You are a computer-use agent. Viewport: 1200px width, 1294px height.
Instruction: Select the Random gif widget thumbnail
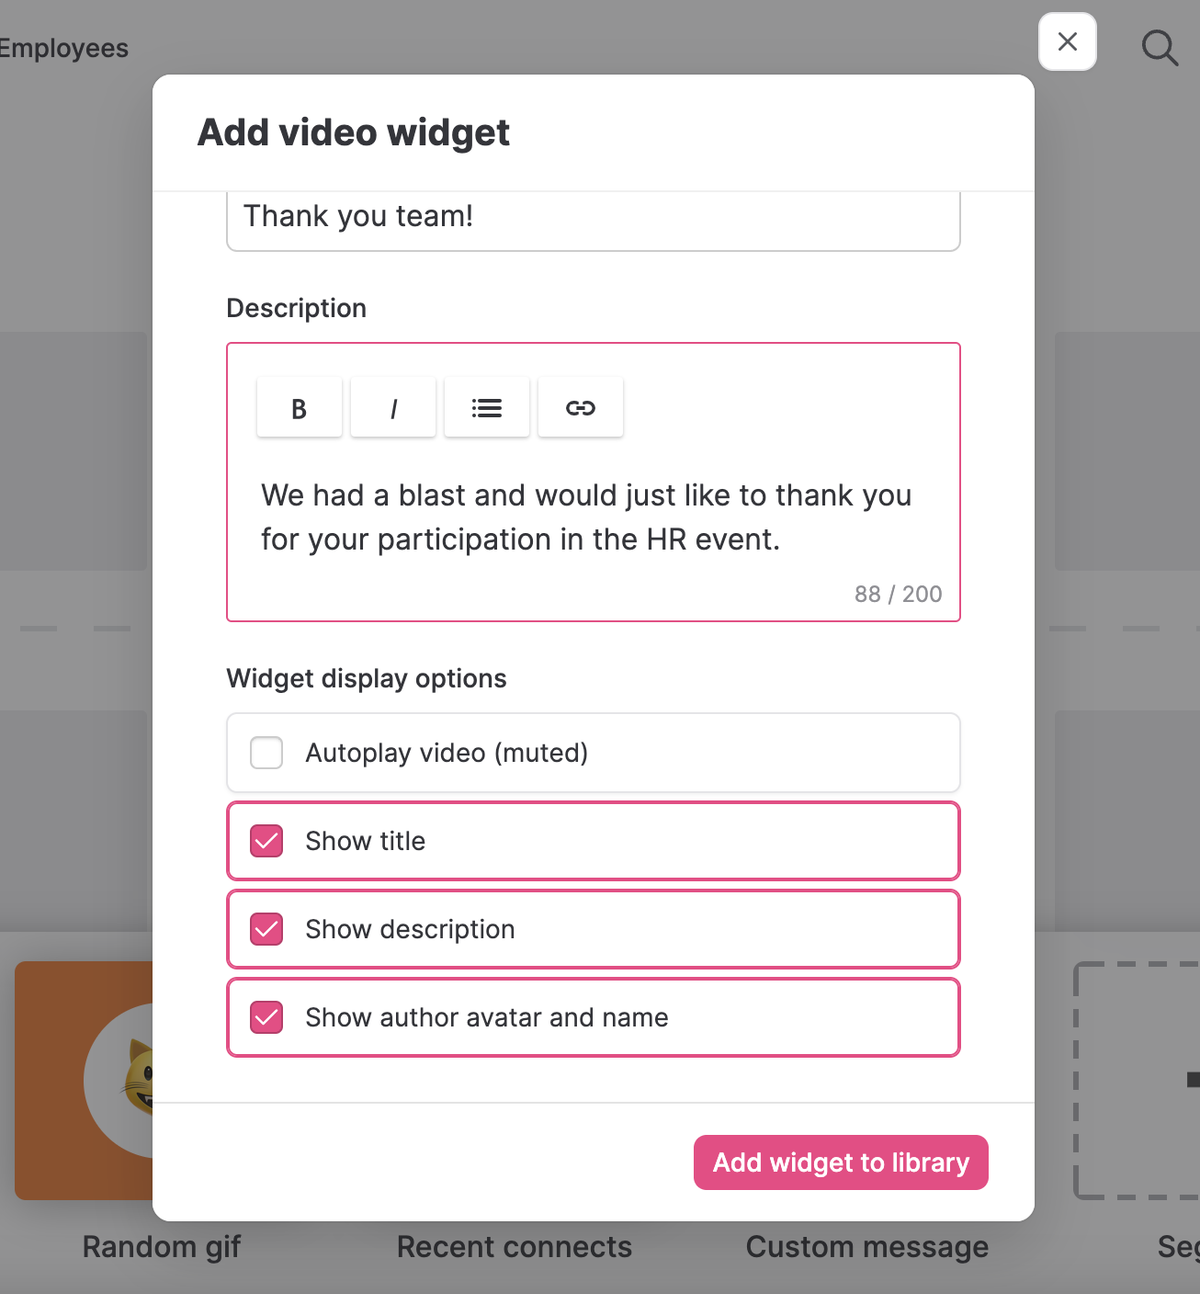click(x=84, y=1080)
